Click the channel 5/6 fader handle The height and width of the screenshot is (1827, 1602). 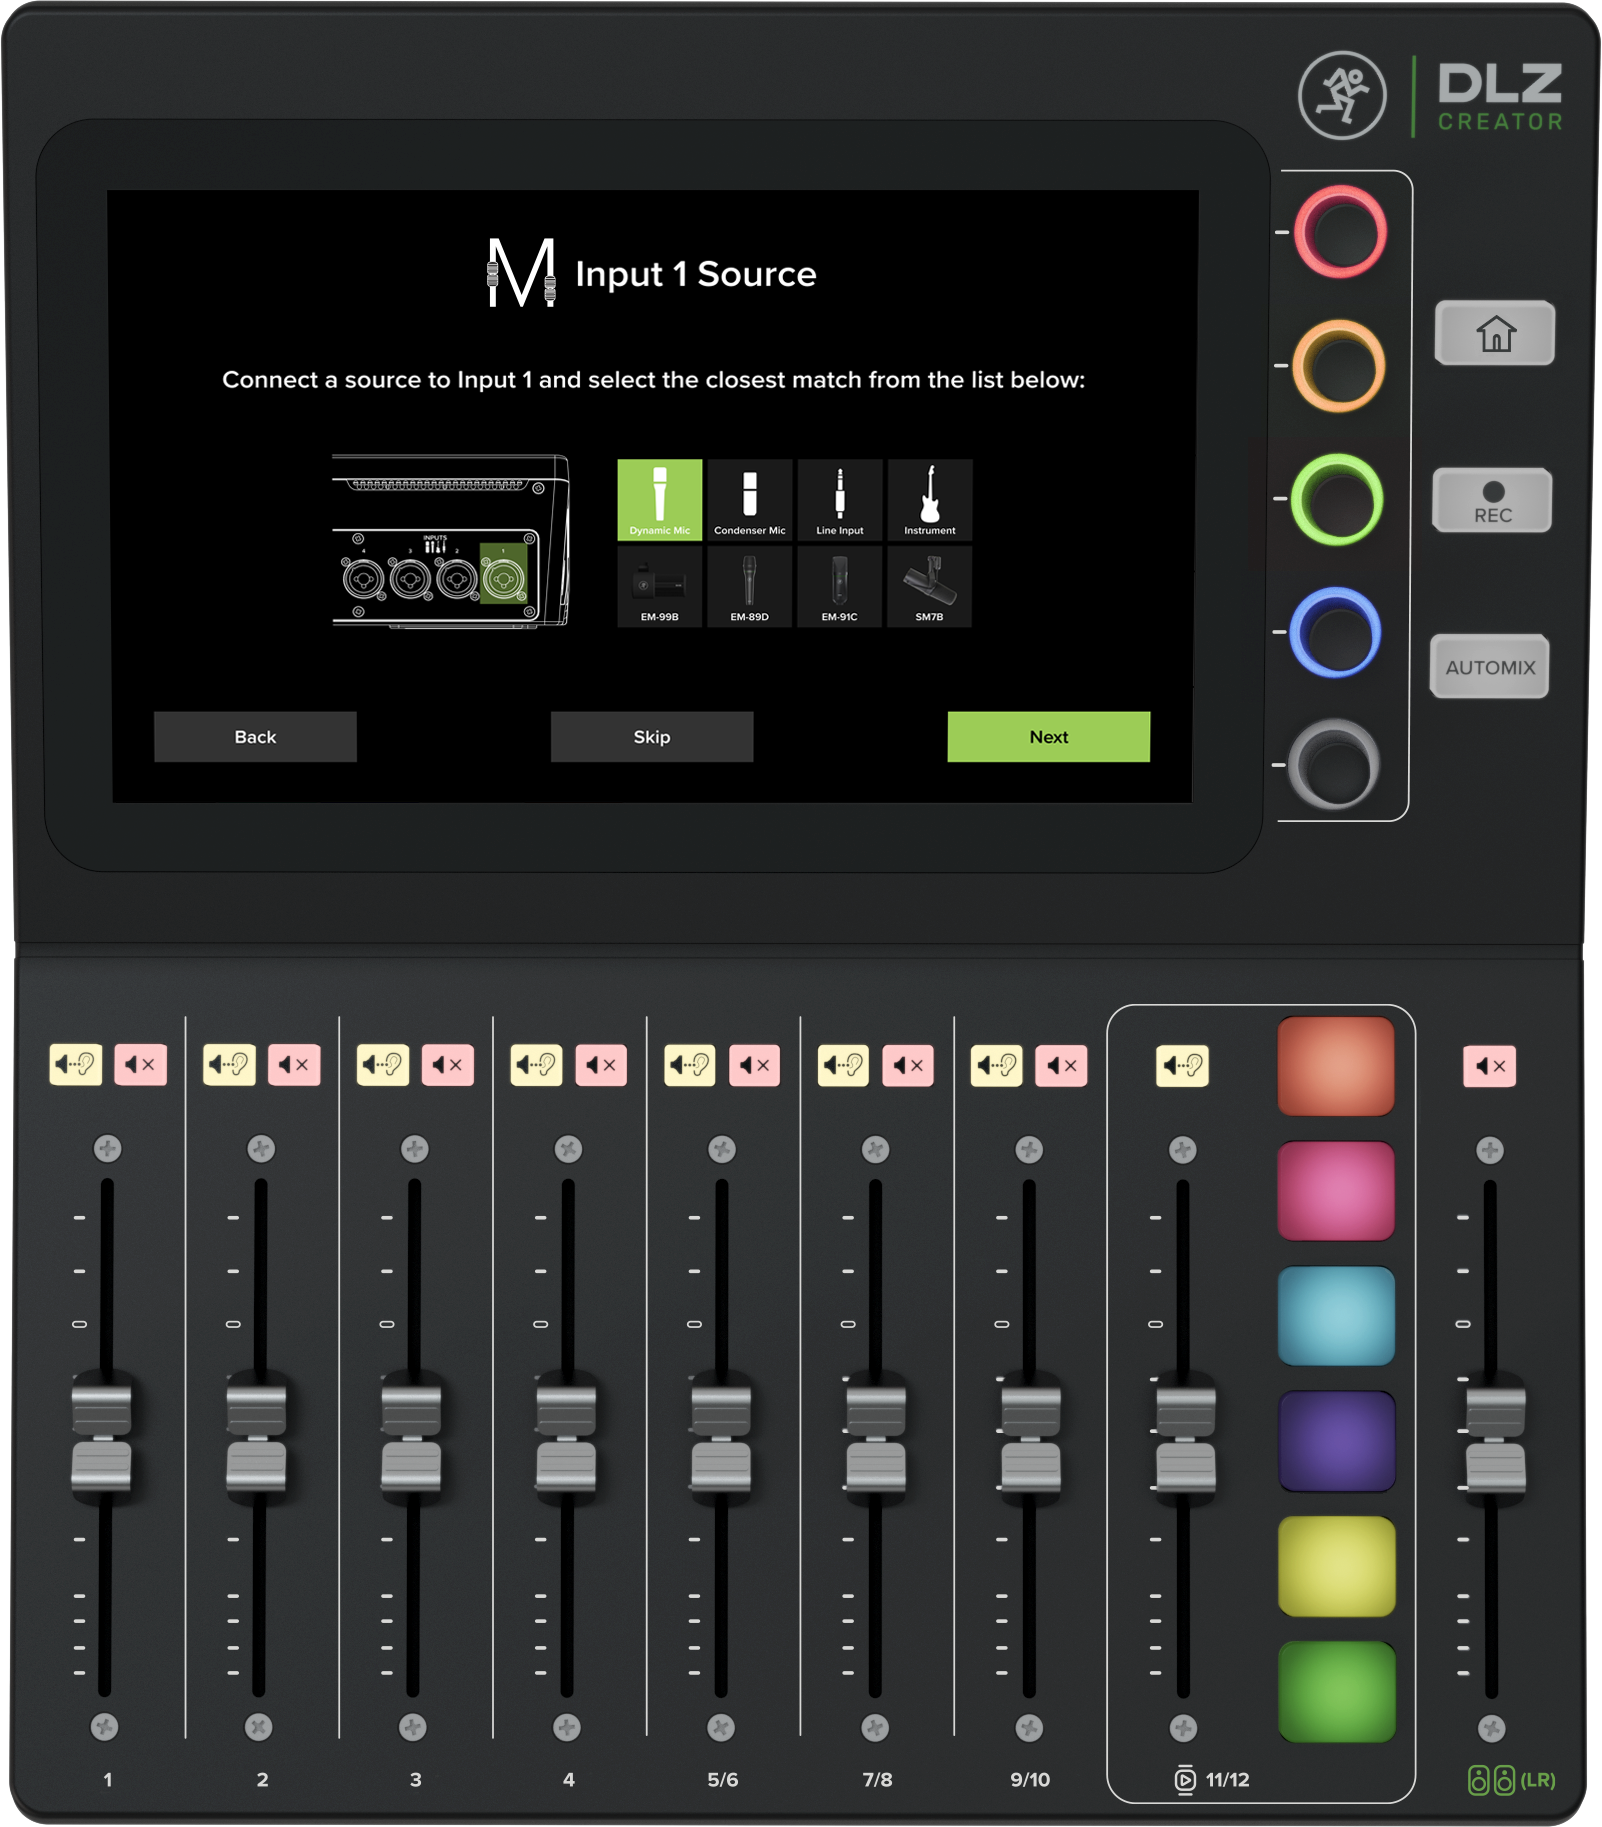tap(721, 1438)
